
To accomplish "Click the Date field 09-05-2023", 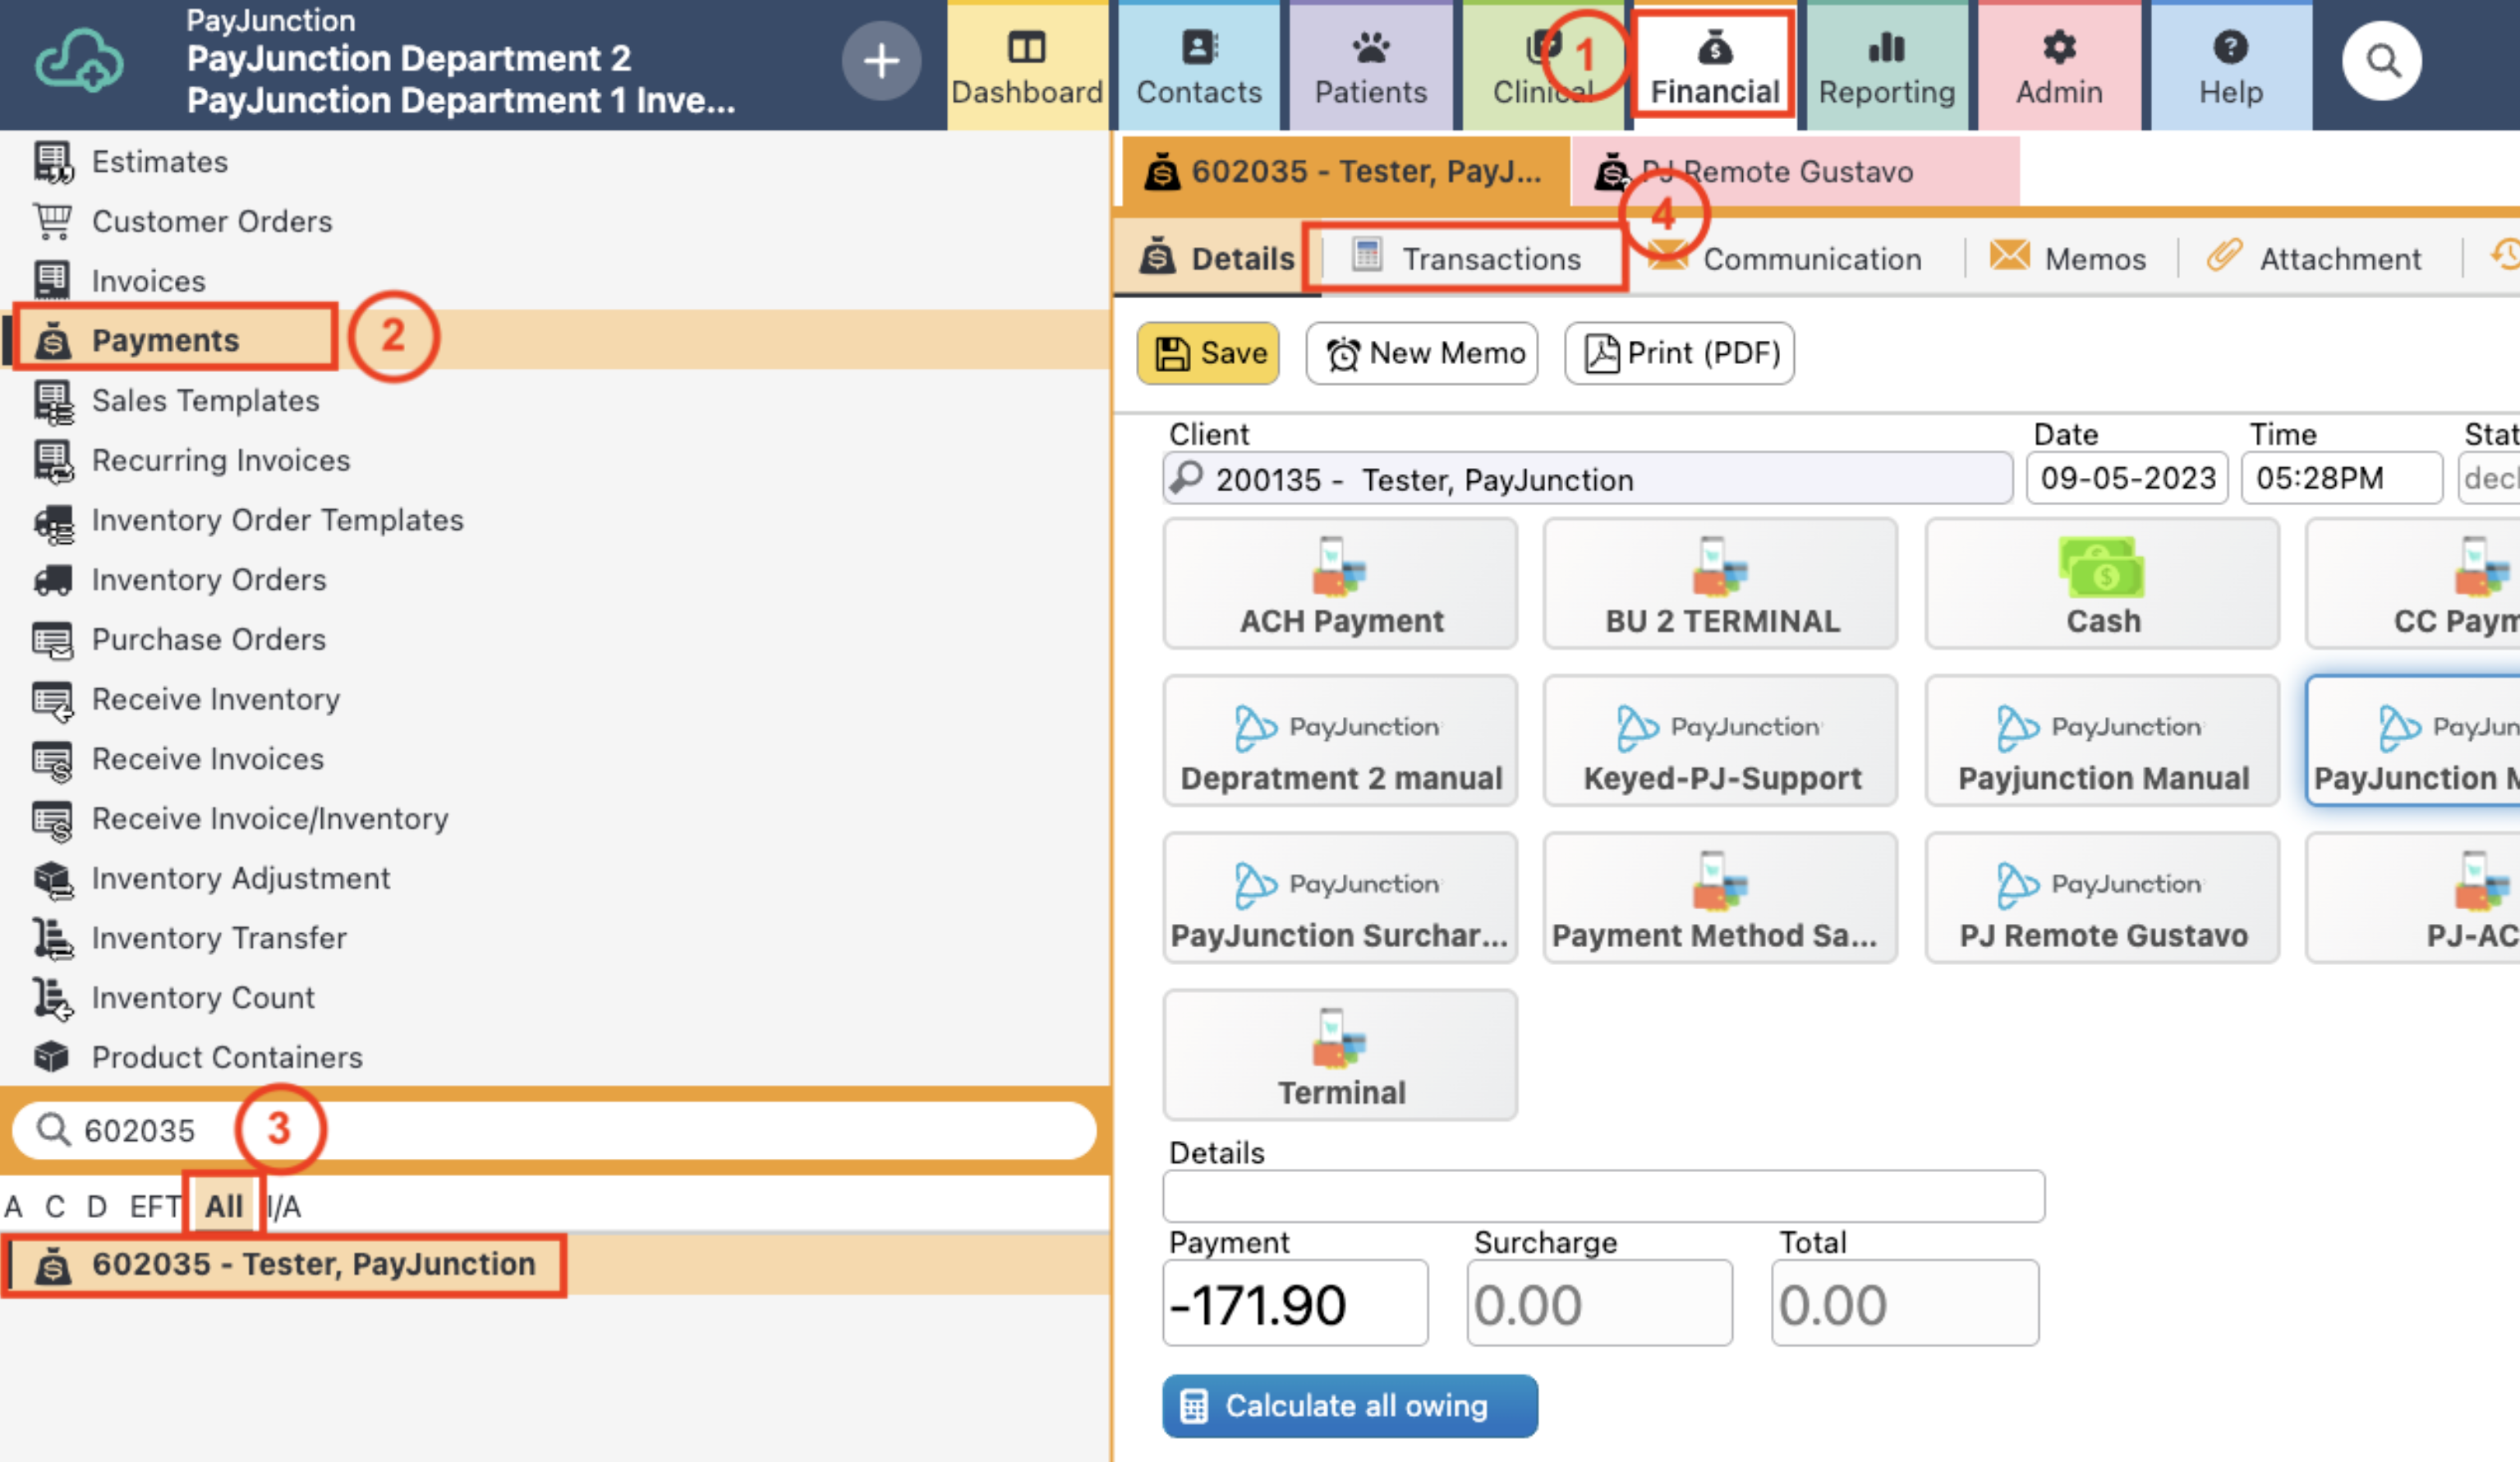I will point(2128,478).
